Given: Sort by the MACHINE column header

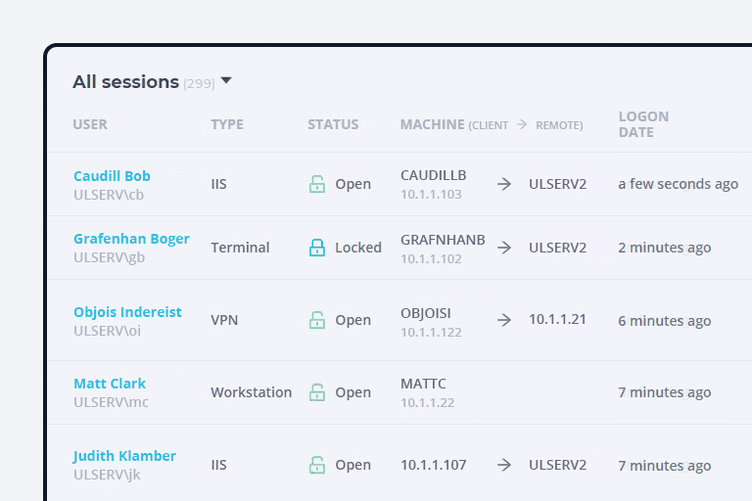Looking at the screenshot, I should (433, 125).
